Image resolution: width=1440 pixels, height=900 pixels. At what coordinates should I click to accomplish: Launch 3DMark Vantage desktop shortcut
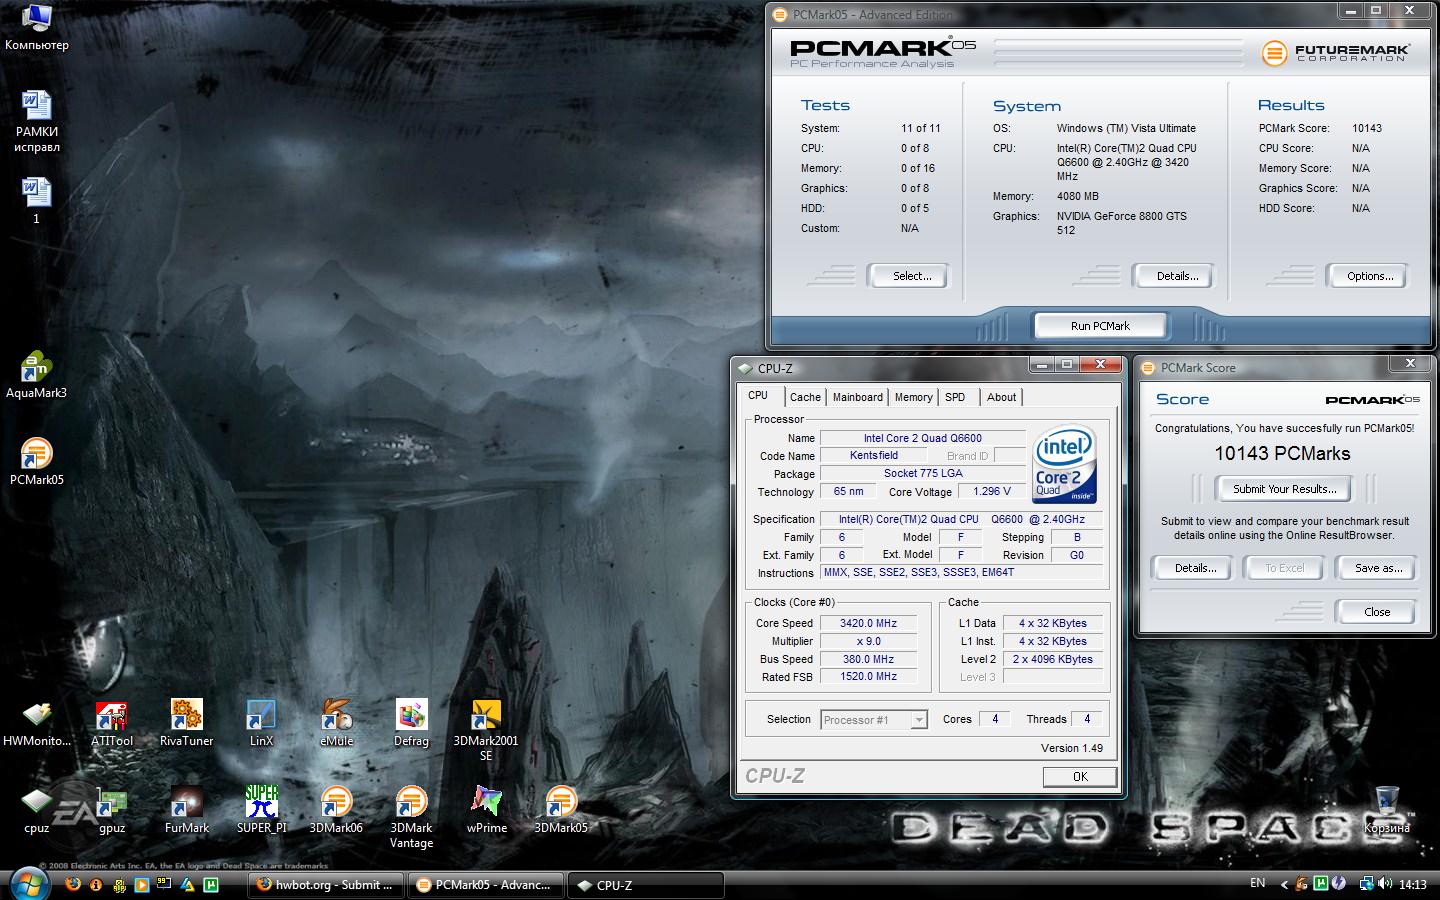(411, 817)
